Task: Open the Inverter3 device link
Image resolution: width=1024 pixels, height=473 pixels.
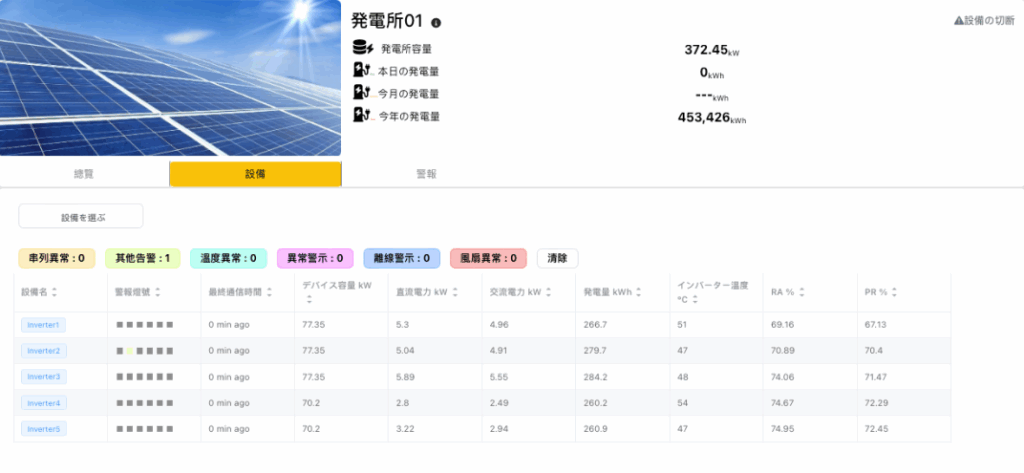Action: pos(44,377)
